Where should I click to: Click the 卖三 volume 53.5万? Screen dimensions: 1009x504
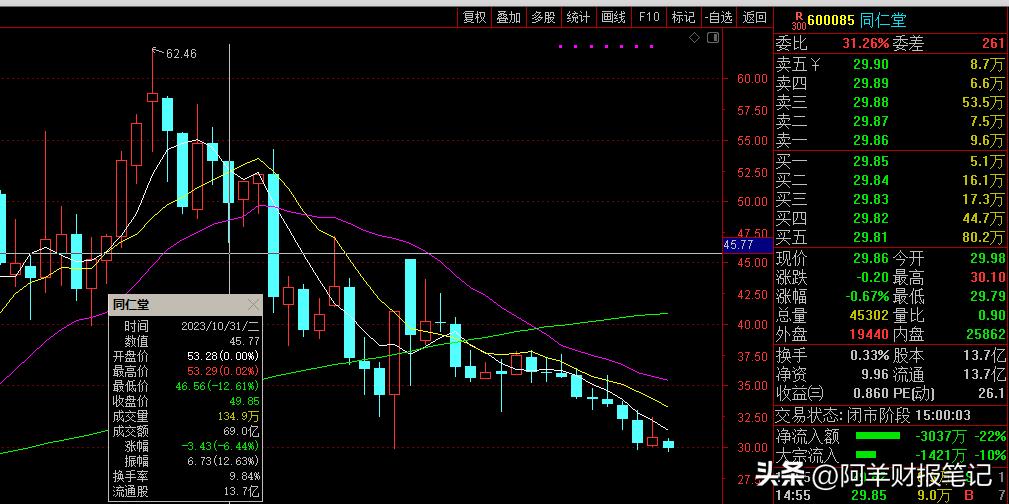click(x=982, y=102)
